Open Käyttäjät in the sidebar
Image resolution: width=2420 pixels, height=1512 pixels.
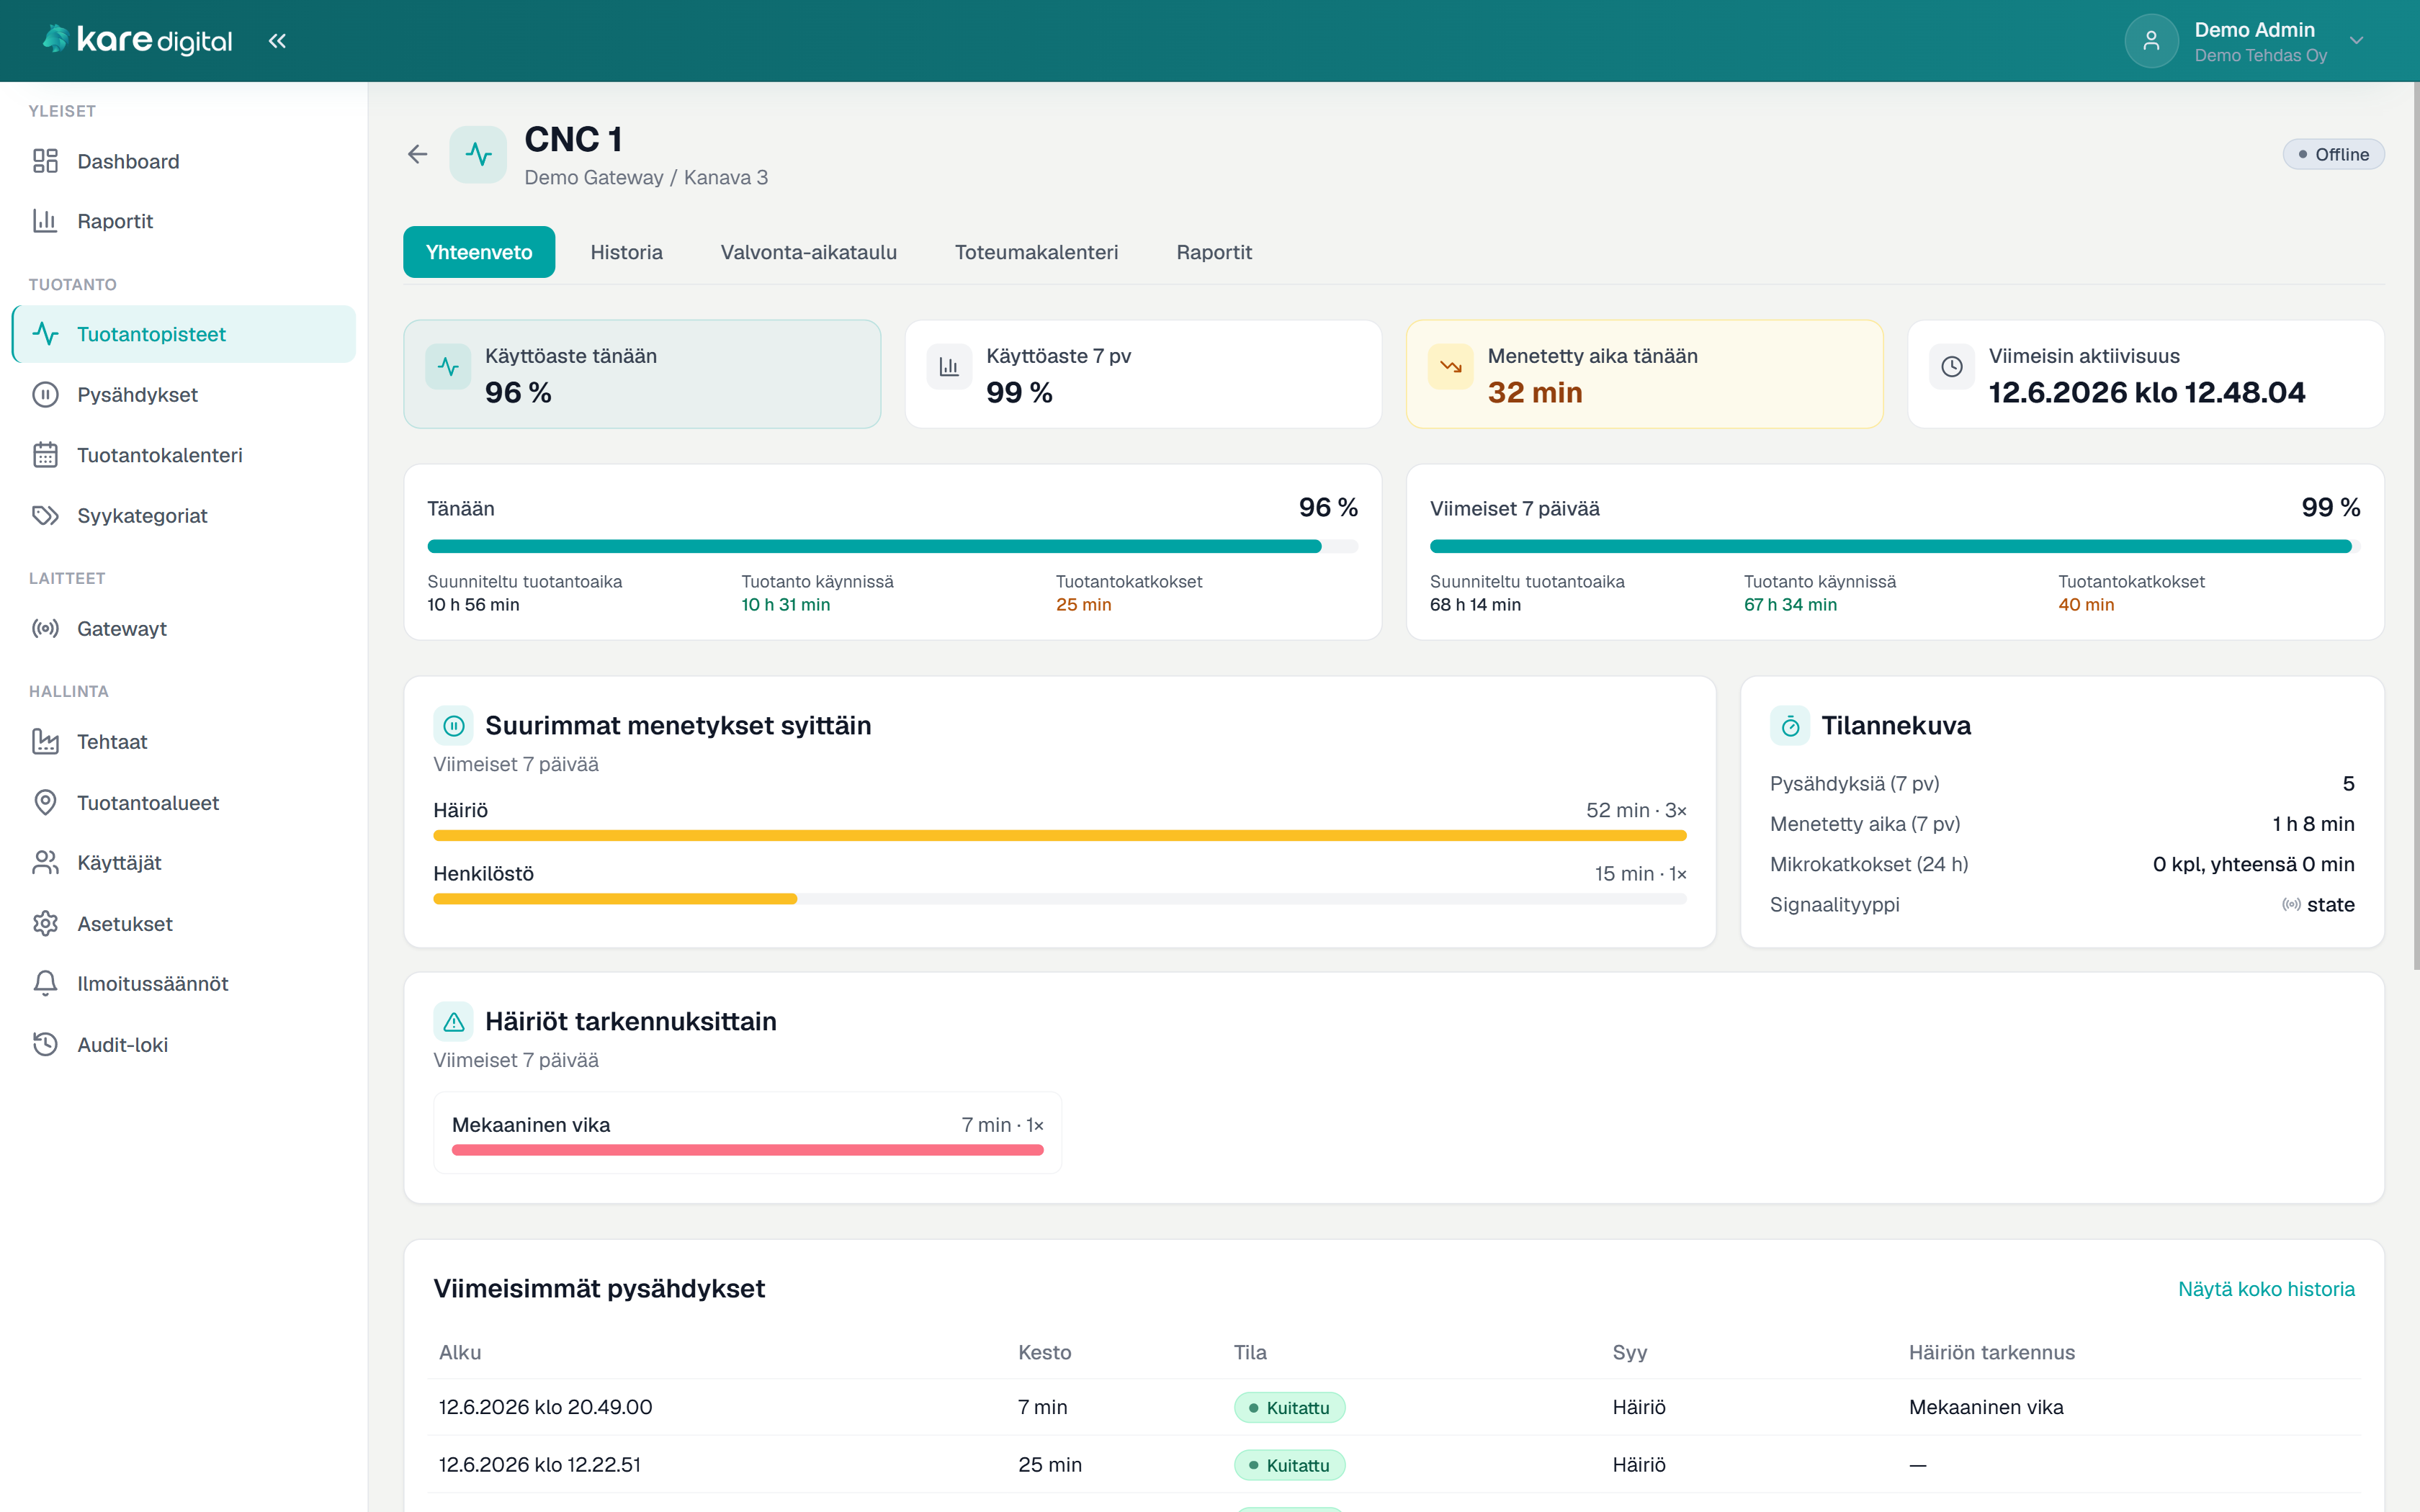(184, 863)
